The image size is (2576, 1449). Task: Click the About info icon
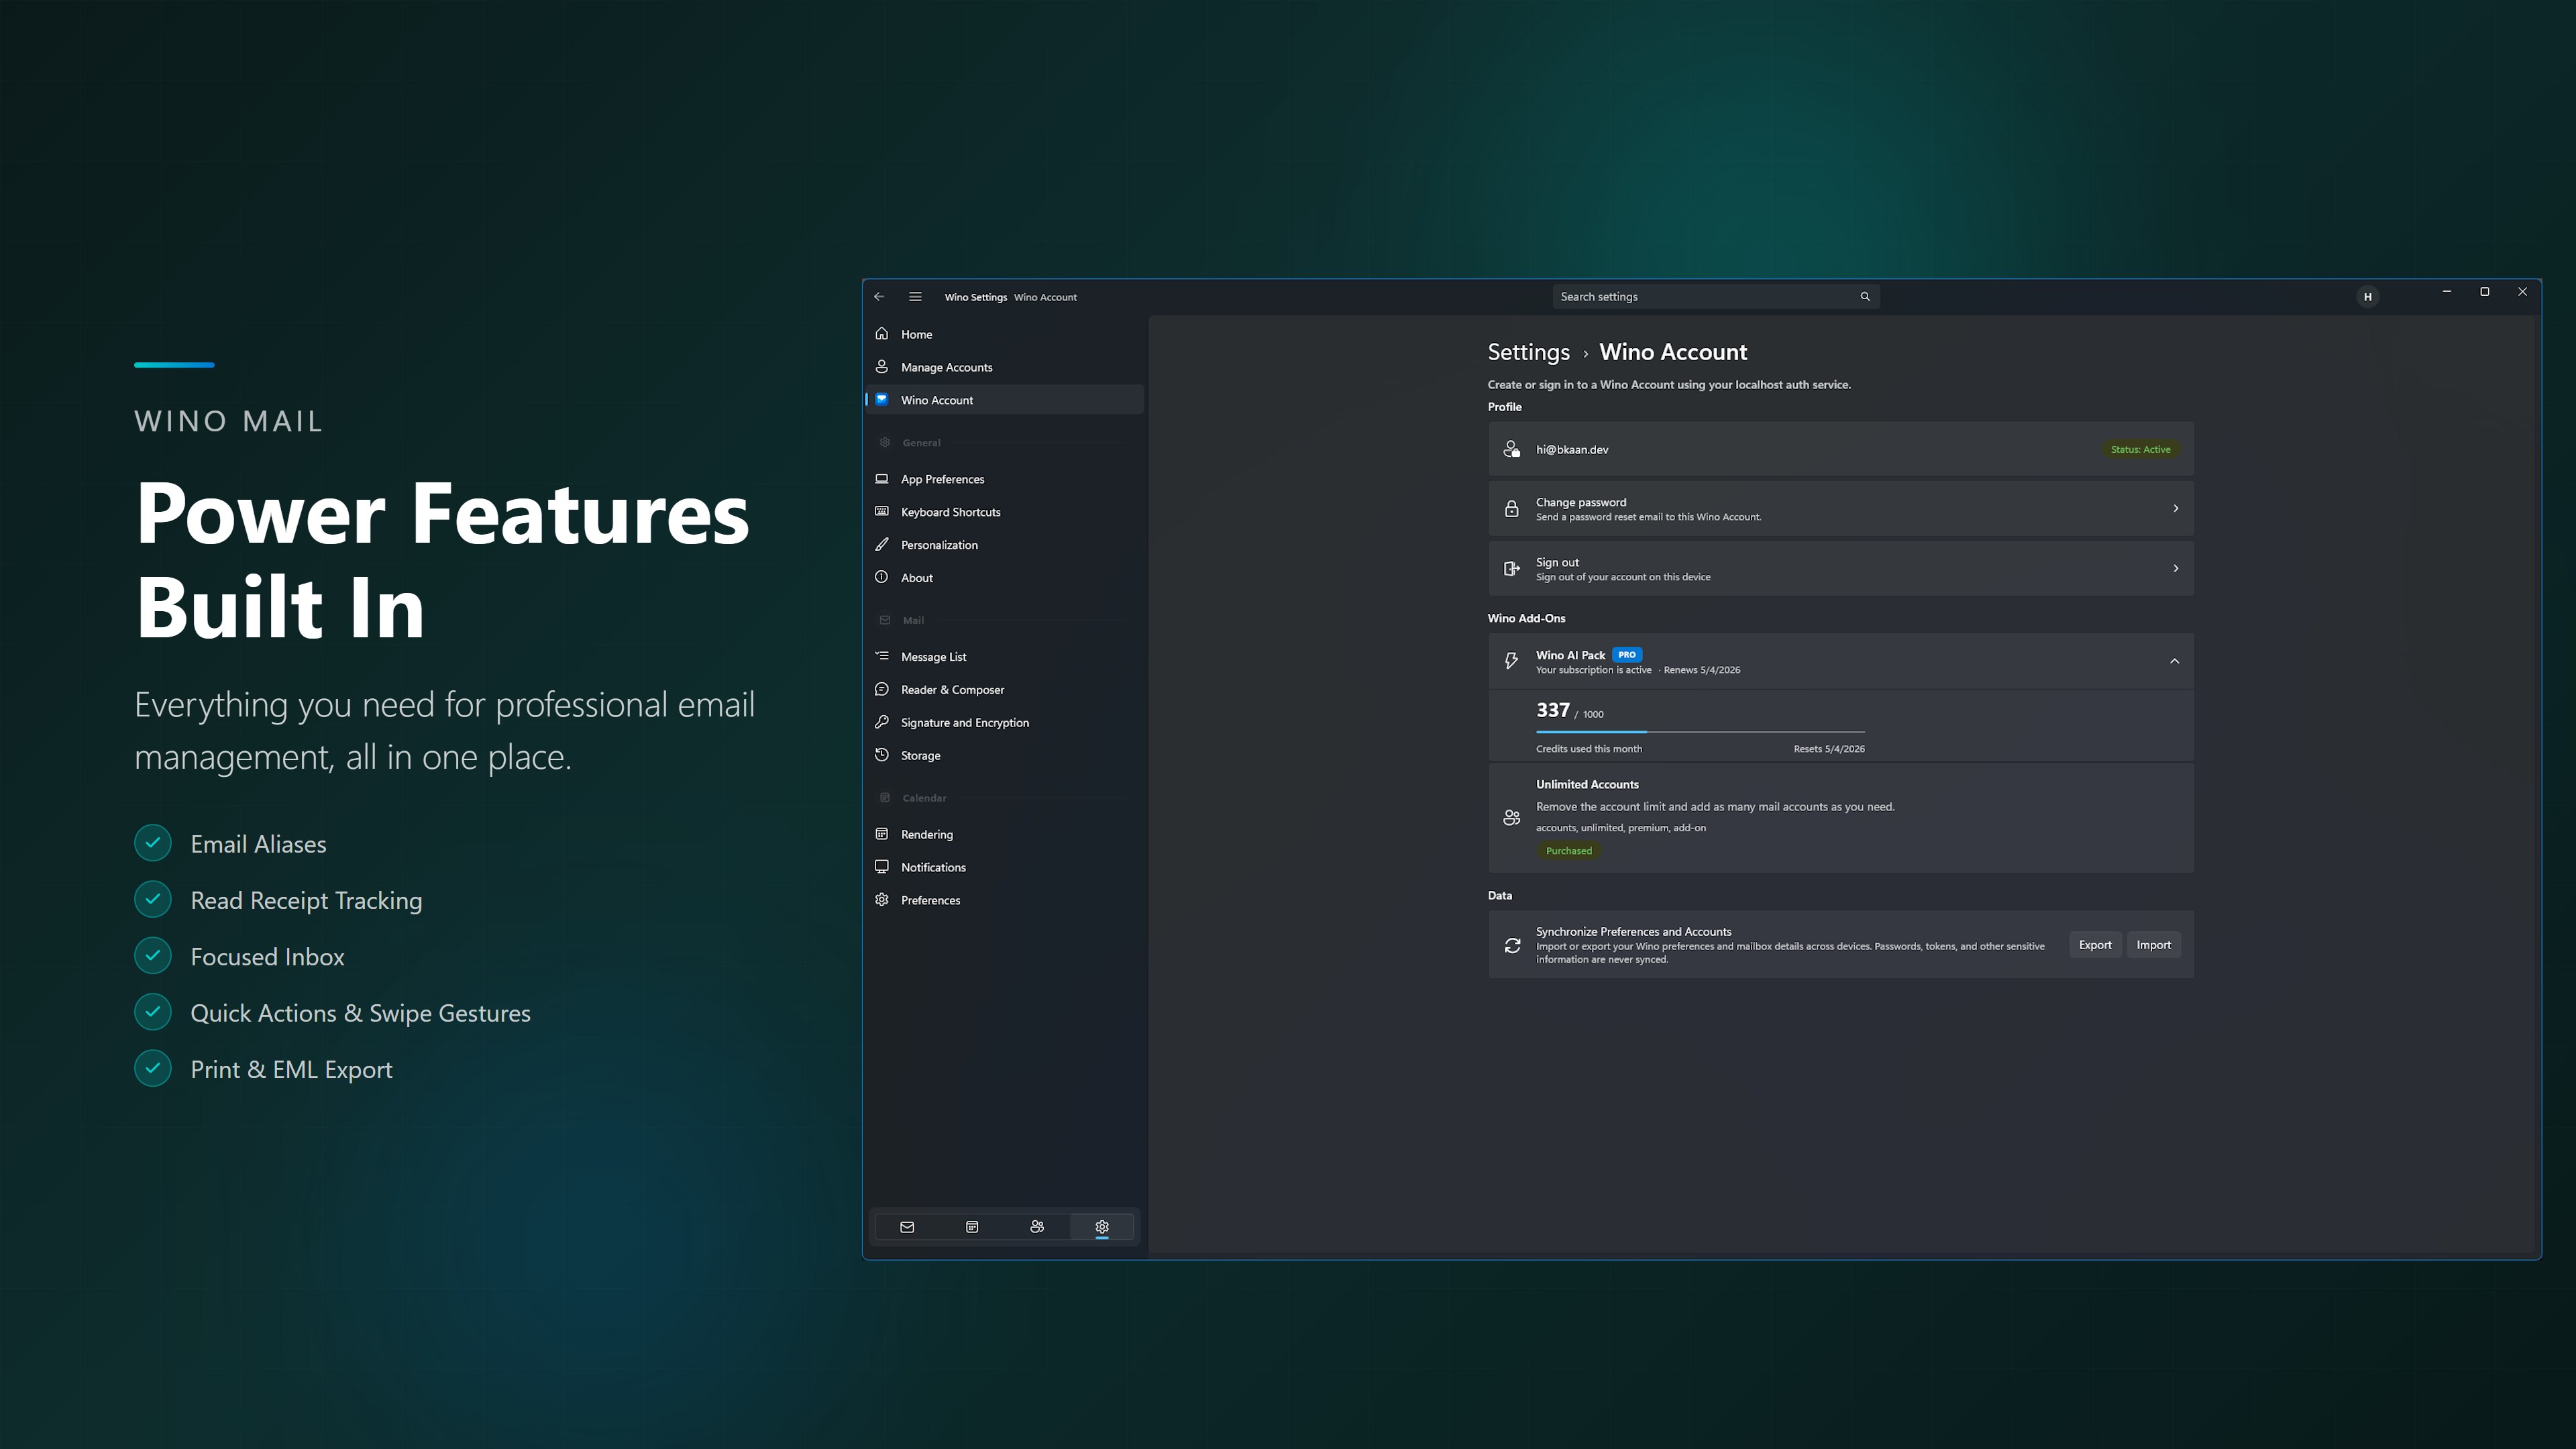pos(882,578)
